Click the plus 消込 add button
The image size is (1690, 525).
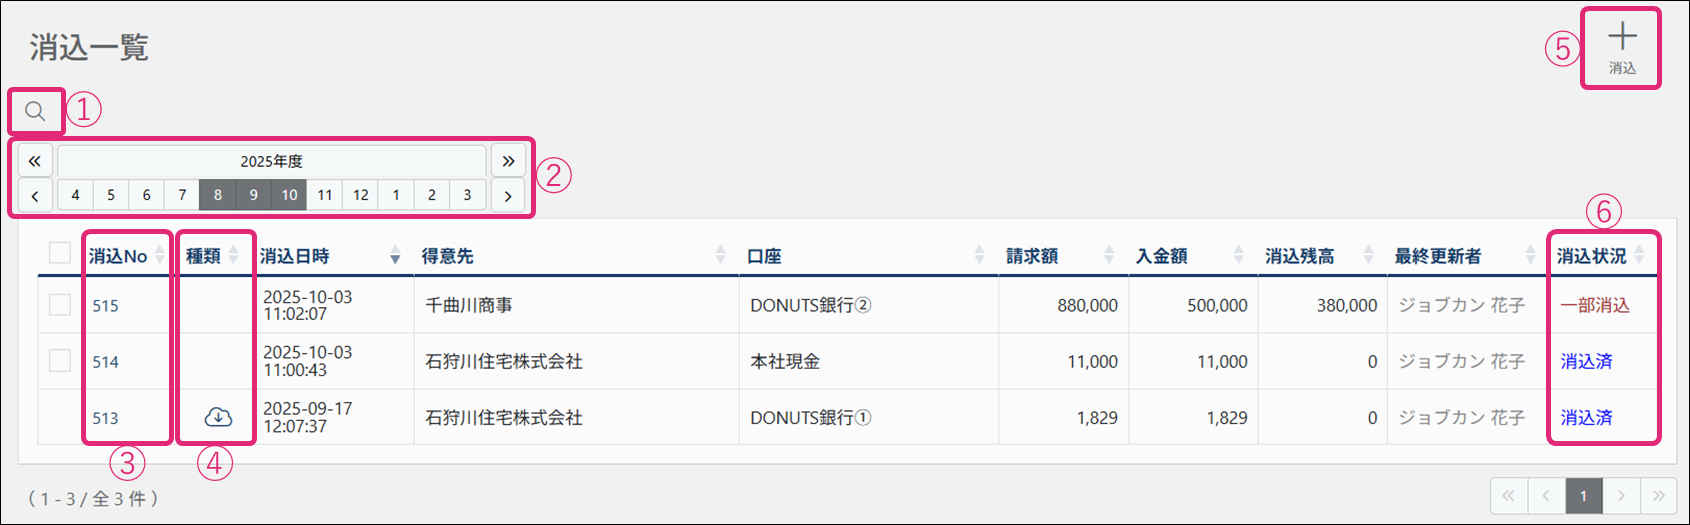[x=1621, y=48]
